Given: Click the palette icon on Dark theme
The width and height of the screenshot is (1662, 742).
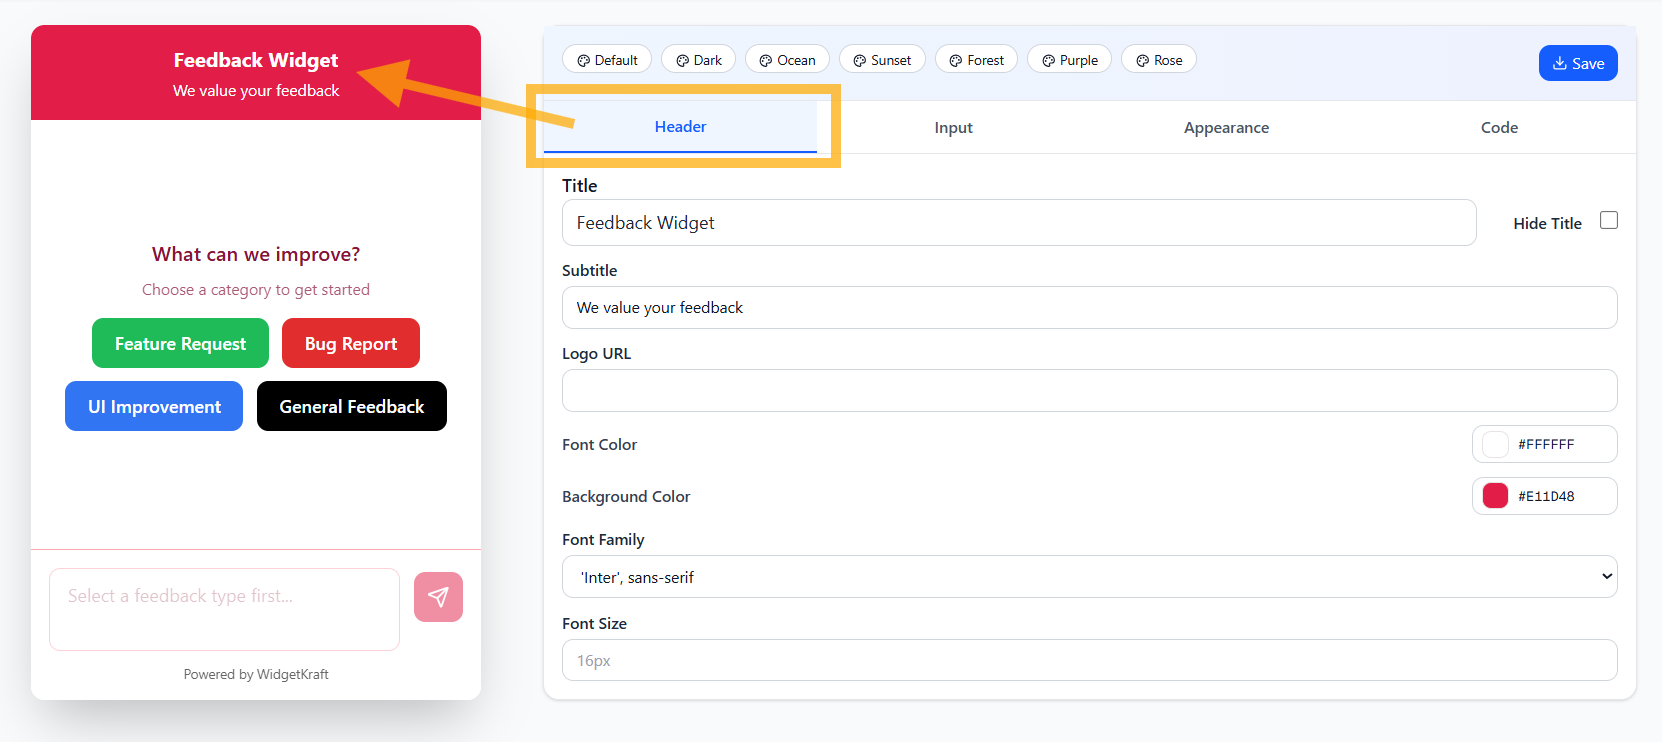Looking at the screenshot, I should [682, 61].
